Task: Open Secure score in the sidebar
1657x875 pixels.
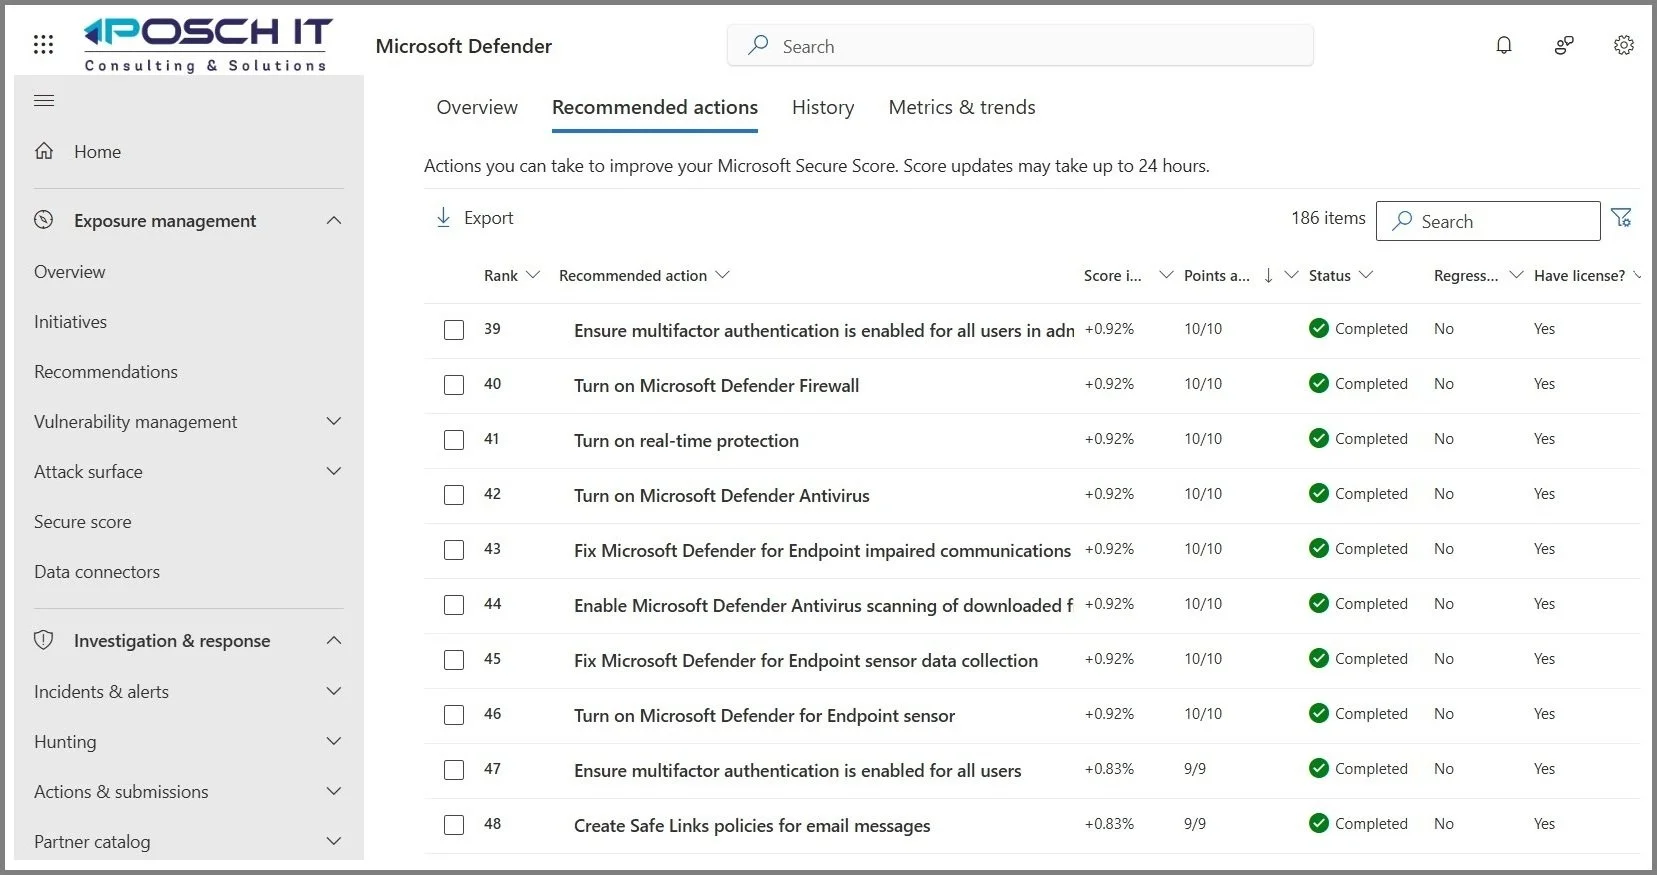Action: [x=82, y=521]
